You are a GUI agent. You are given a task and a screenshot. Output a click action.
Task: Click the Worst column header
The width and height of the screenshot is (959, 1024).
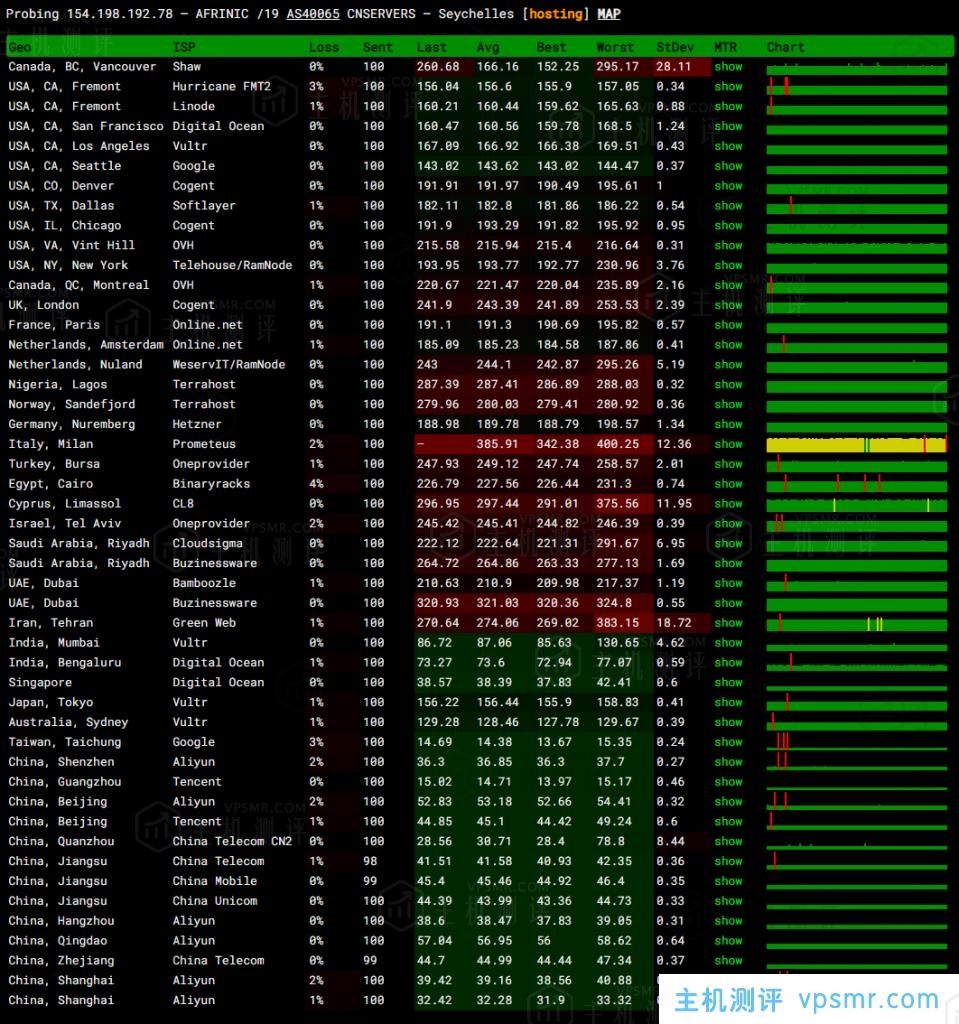615,47
